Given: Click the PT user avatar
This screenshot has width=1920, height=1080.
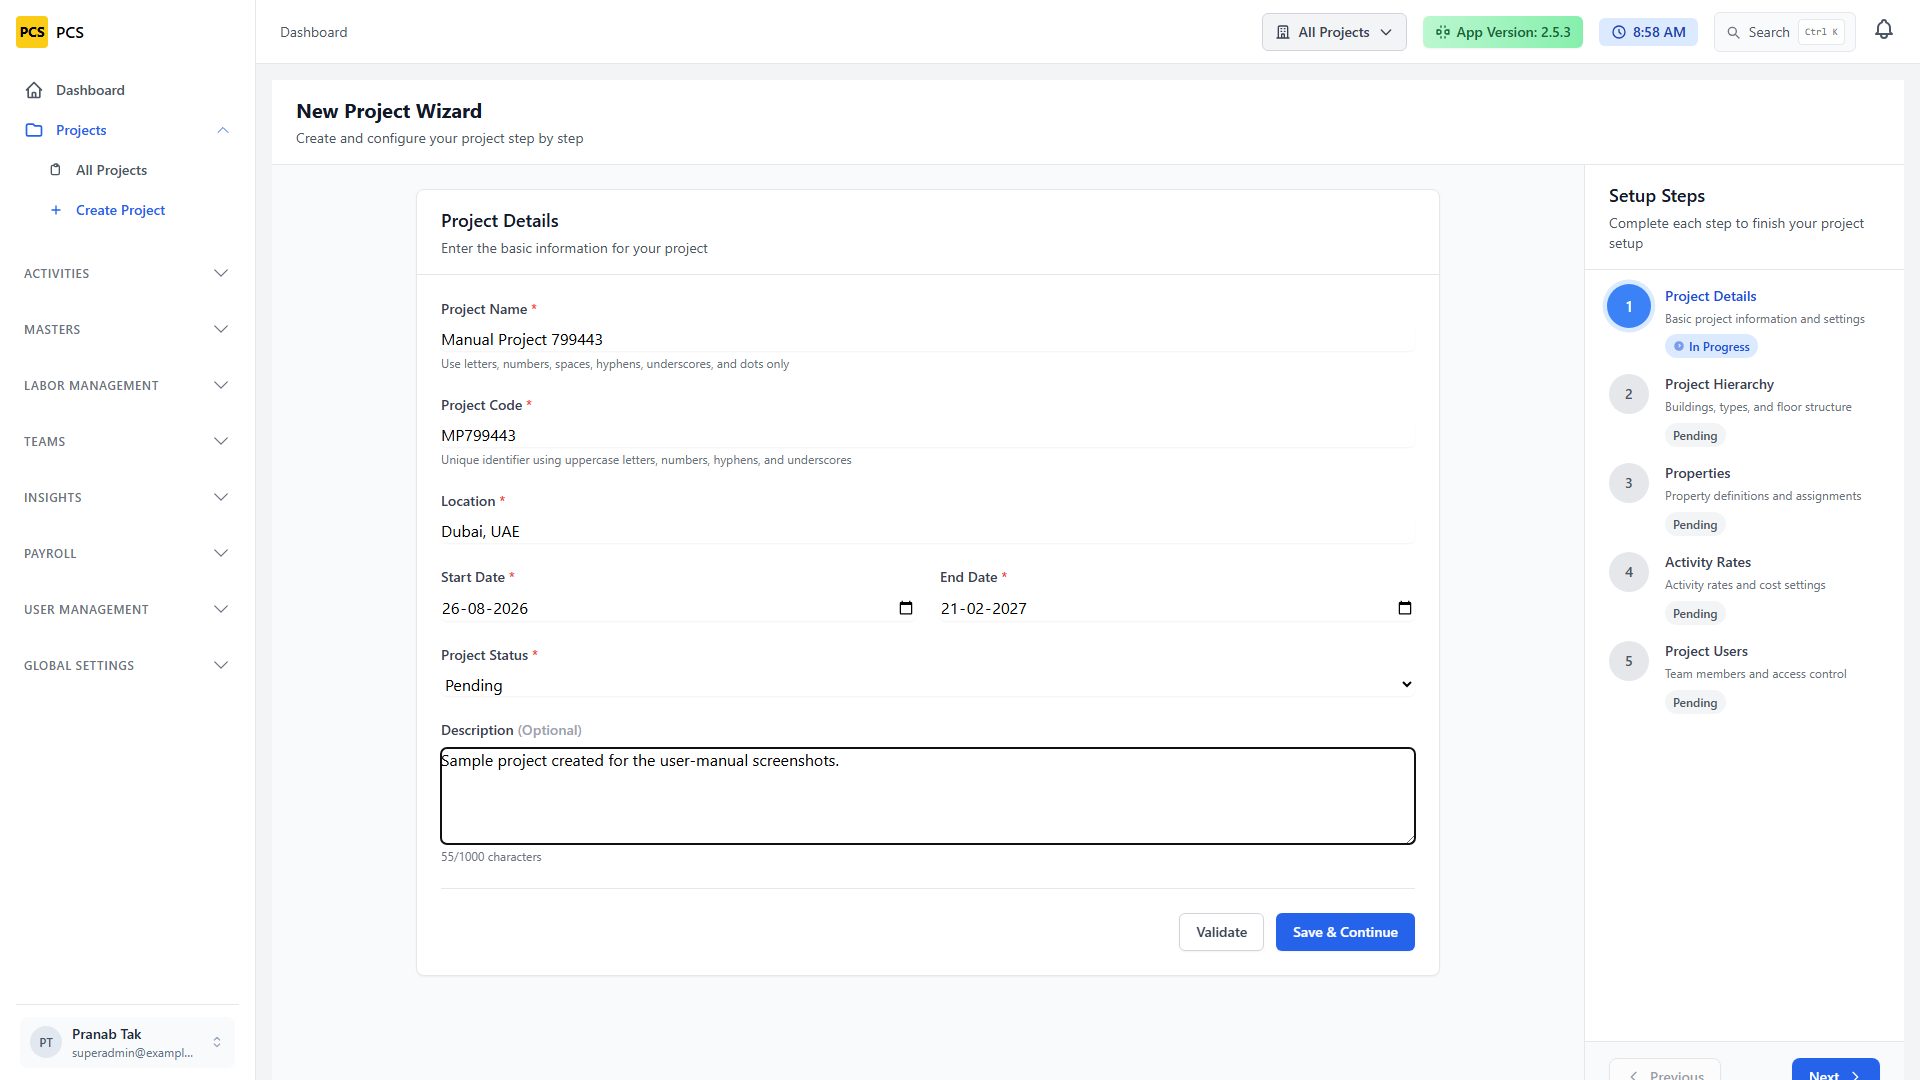Looking at the screenshot, I should point(46,1042).
